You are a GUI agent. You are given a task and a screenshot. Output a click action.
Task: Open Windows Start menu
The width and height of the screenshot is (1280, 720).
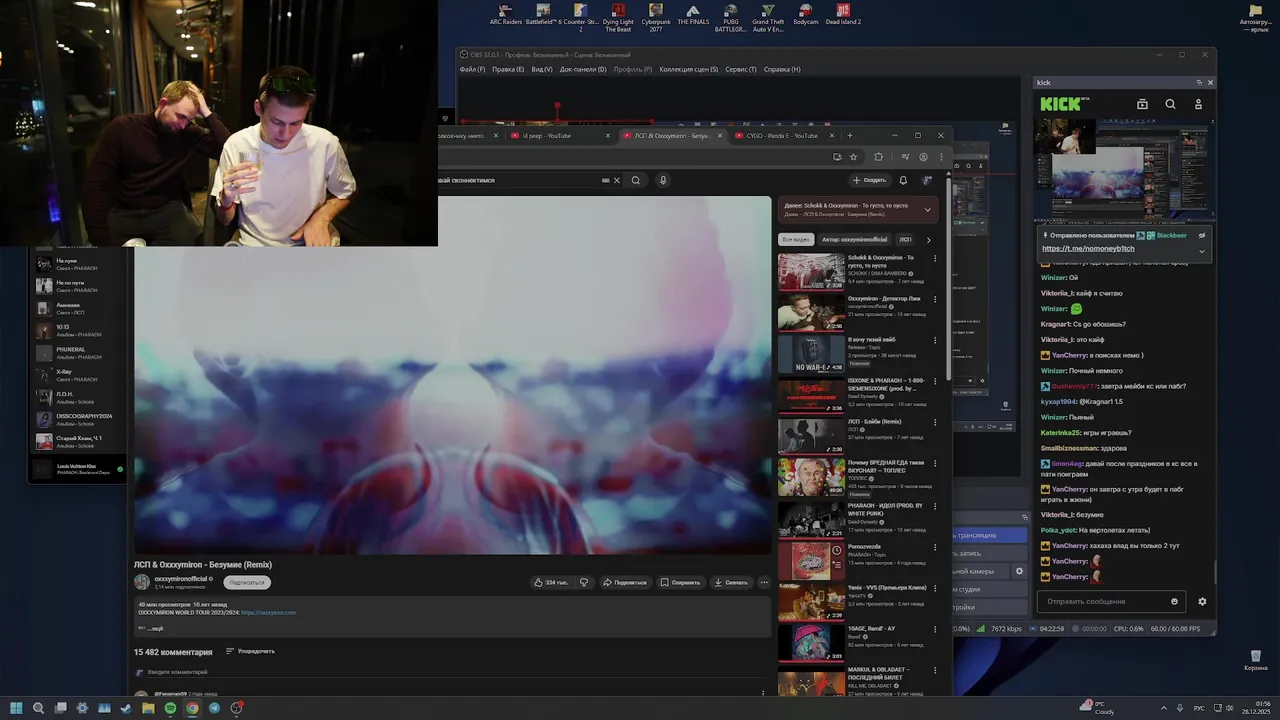click(x=16, y=708)
